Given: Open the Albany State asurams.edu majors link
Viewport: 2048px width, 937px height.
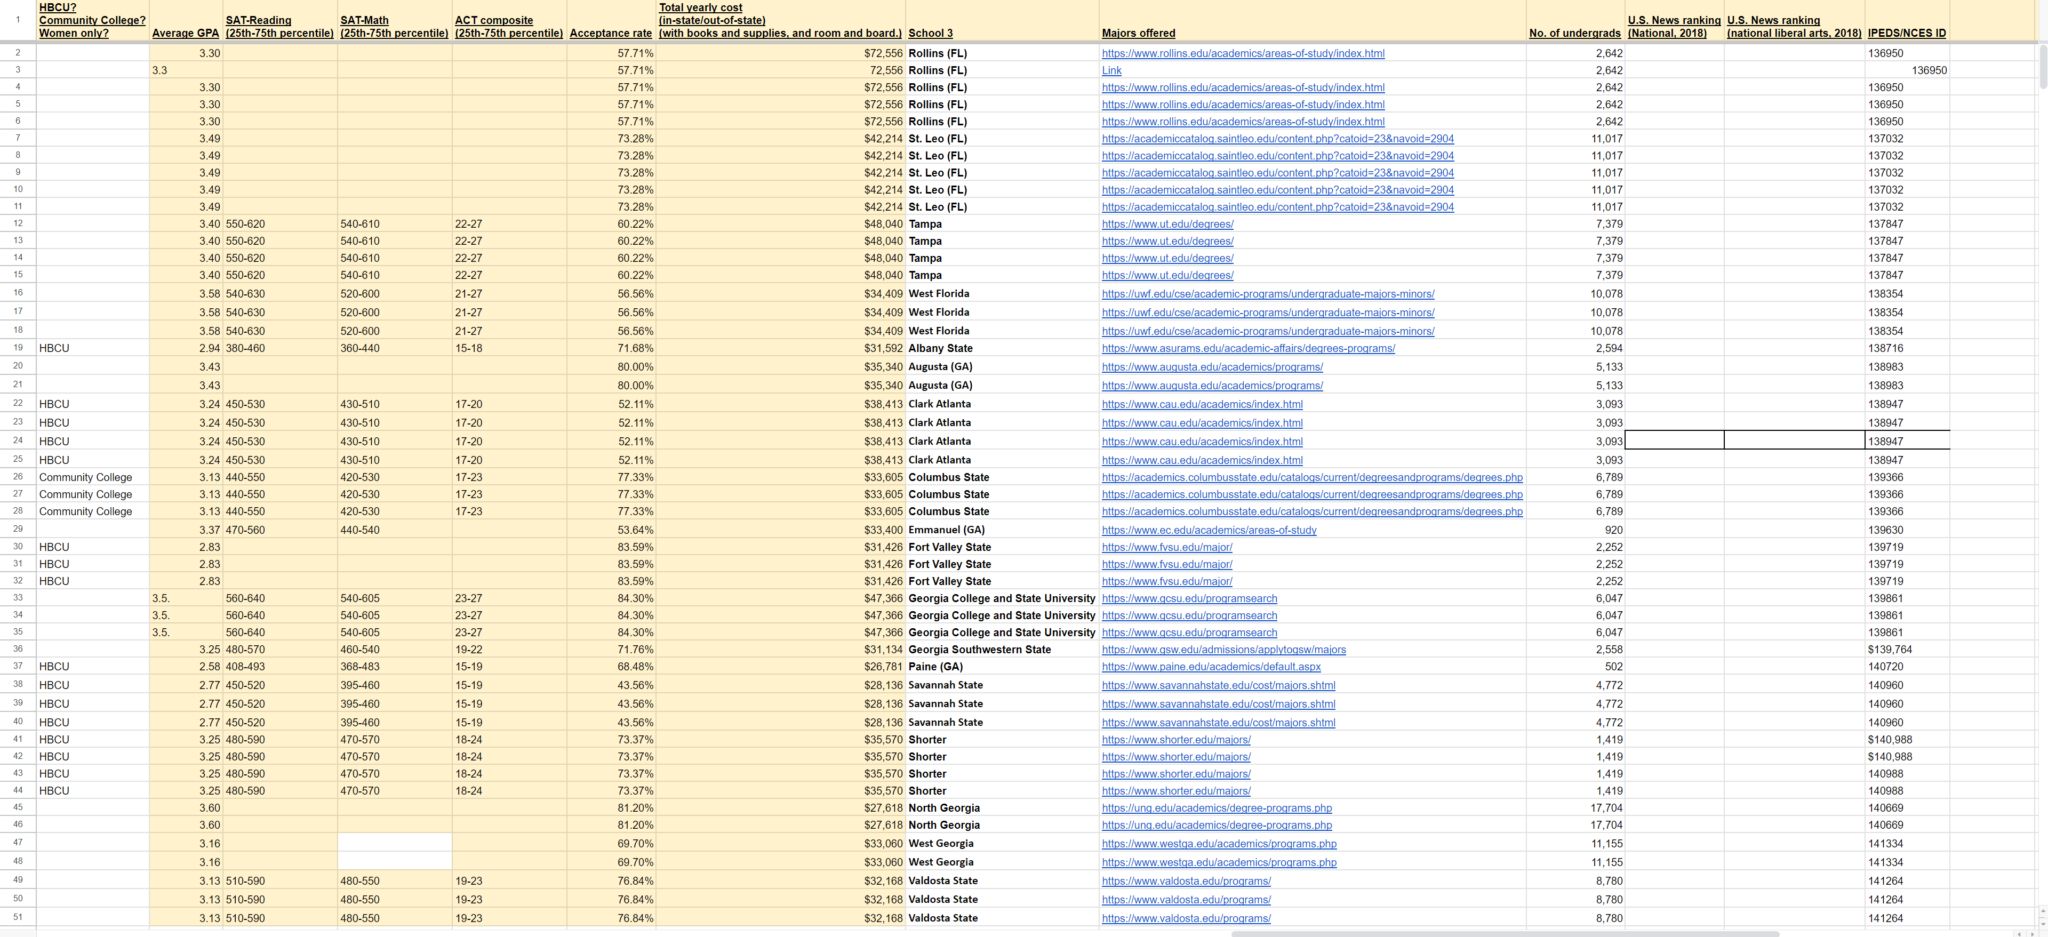Looking at the screenshot, I should 1248,349.
